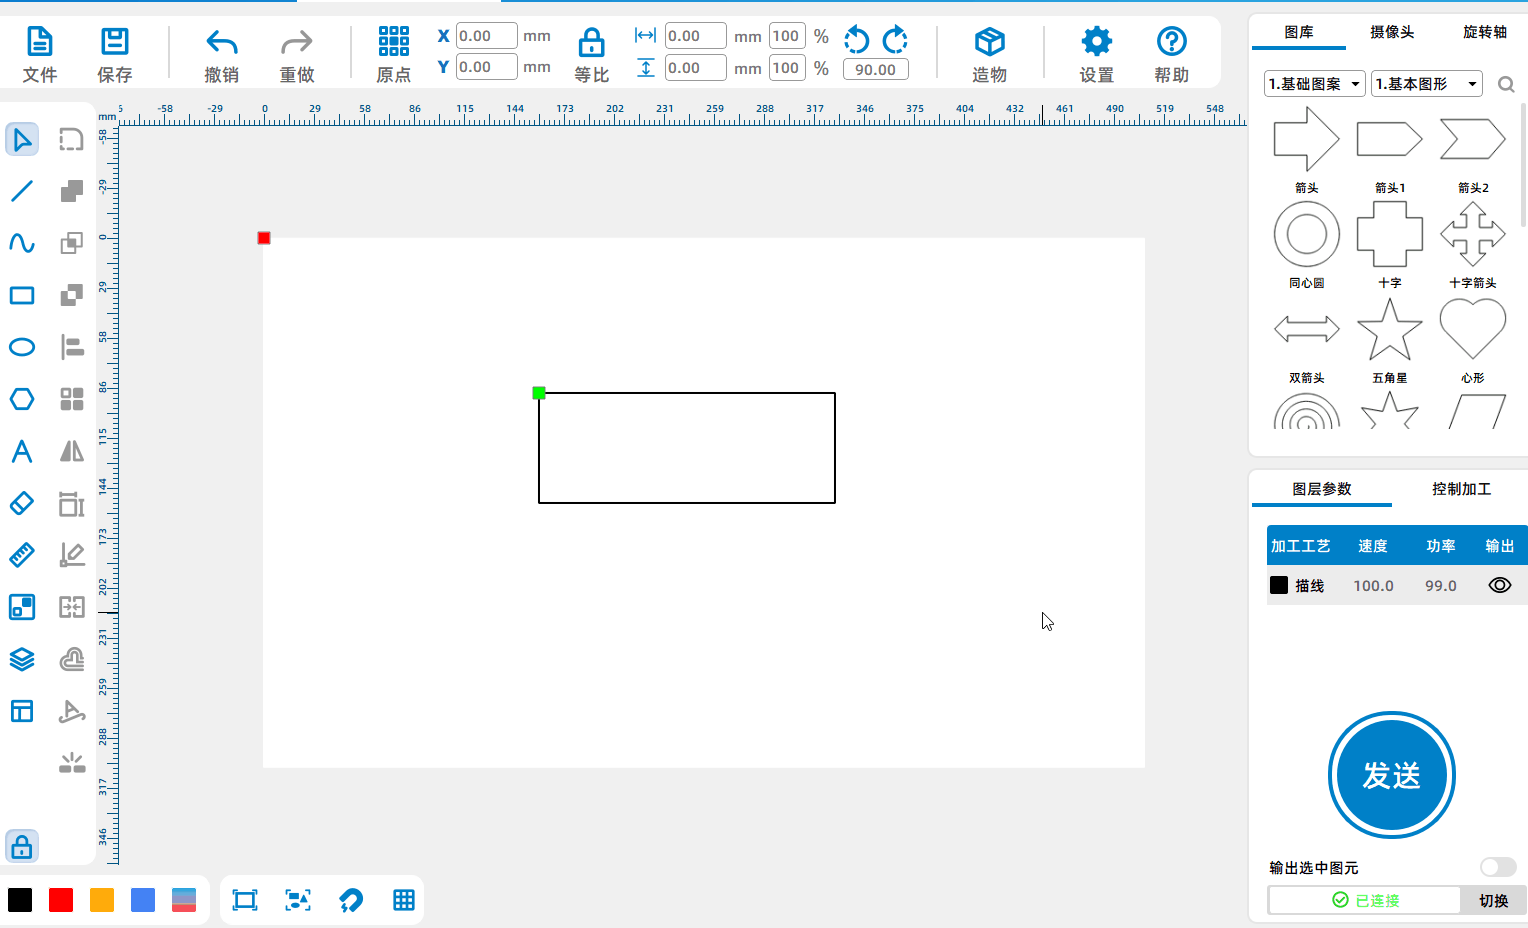Image resolution: width=1528 pixels, height=928 pixels.
Task: Click the width mm input field
Action: 696,36
